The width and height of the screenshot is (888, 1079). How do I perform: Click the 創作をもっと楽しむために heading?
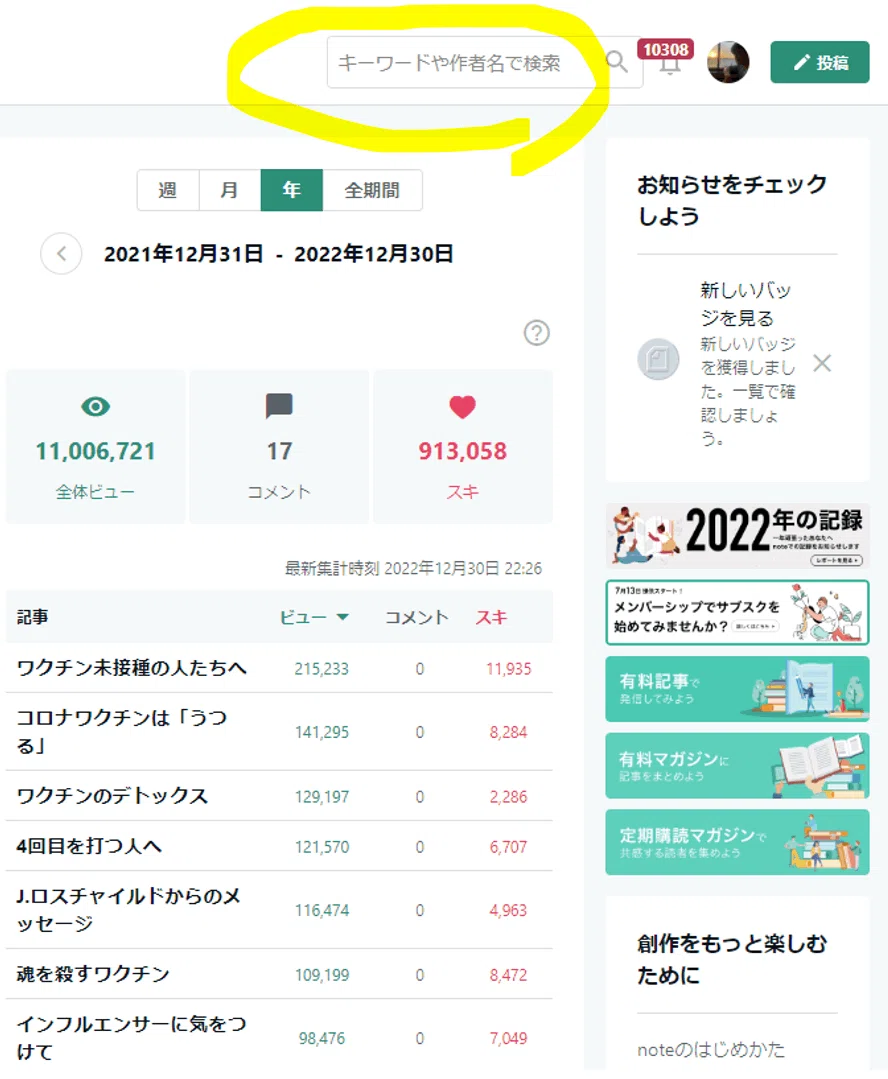(732, 959)
